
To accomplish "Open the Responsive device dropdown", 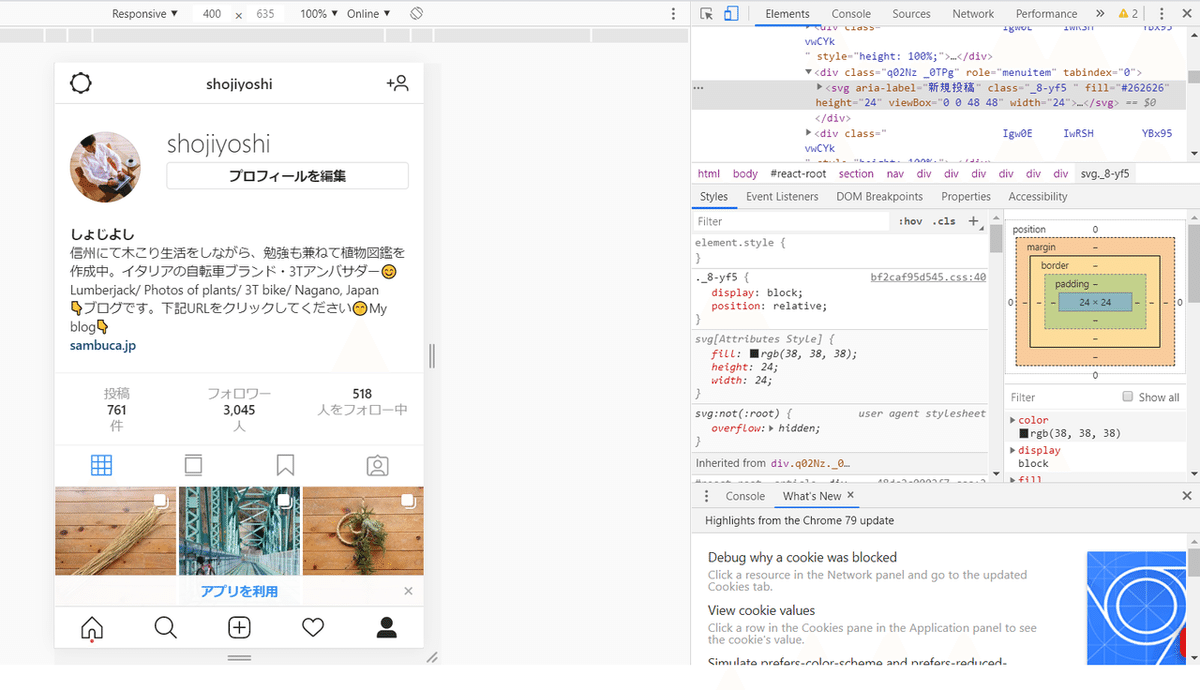I will 145,14.
